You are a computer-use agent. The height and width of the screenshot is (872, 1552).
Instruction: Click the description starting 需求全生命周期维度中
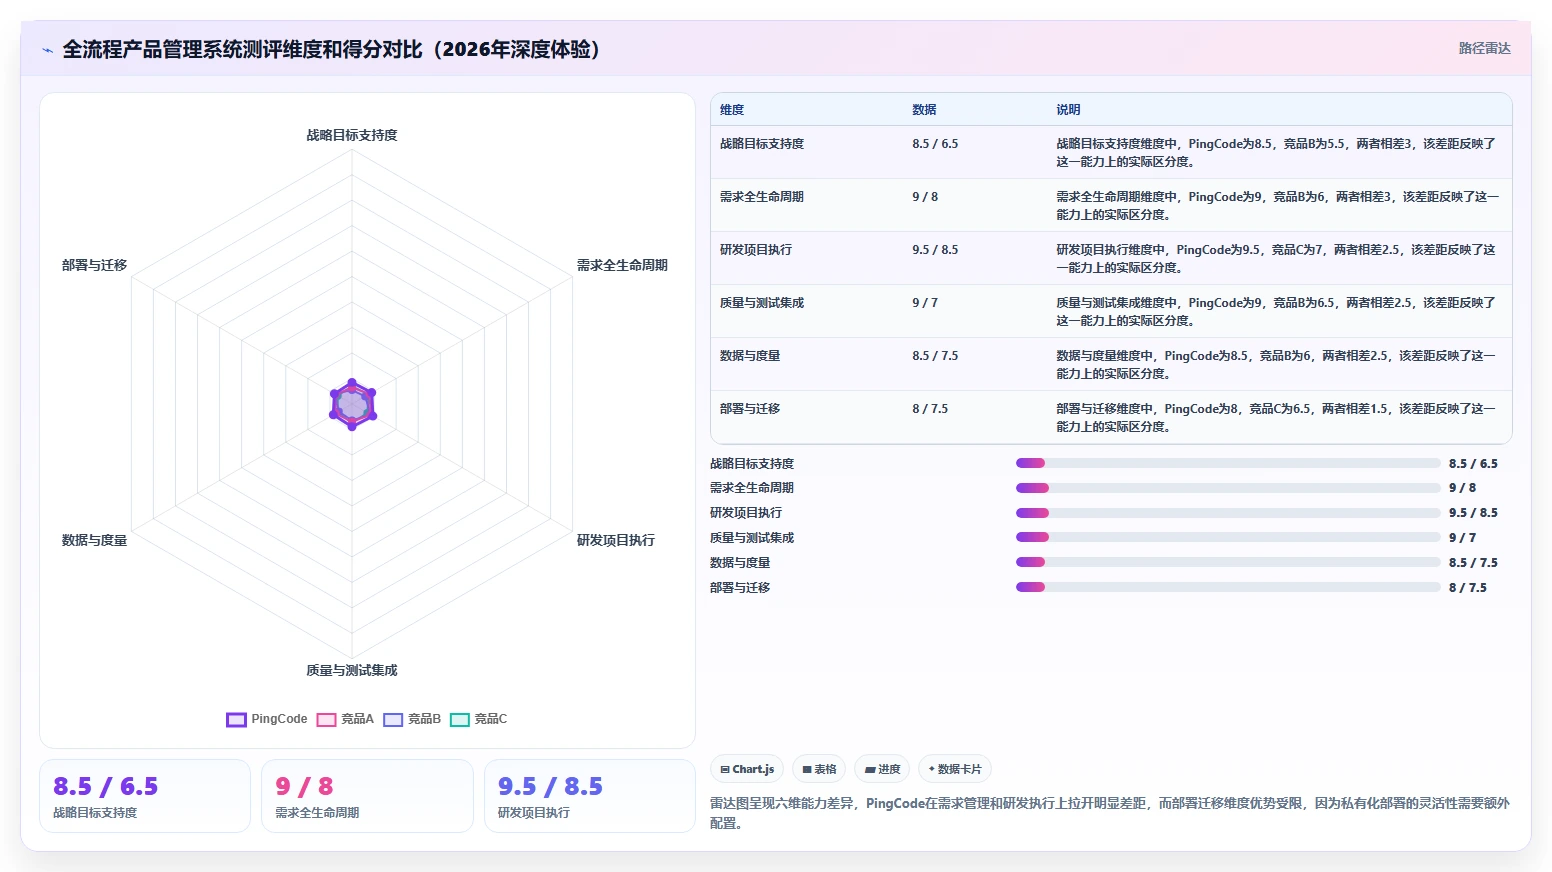point(1278,206)
